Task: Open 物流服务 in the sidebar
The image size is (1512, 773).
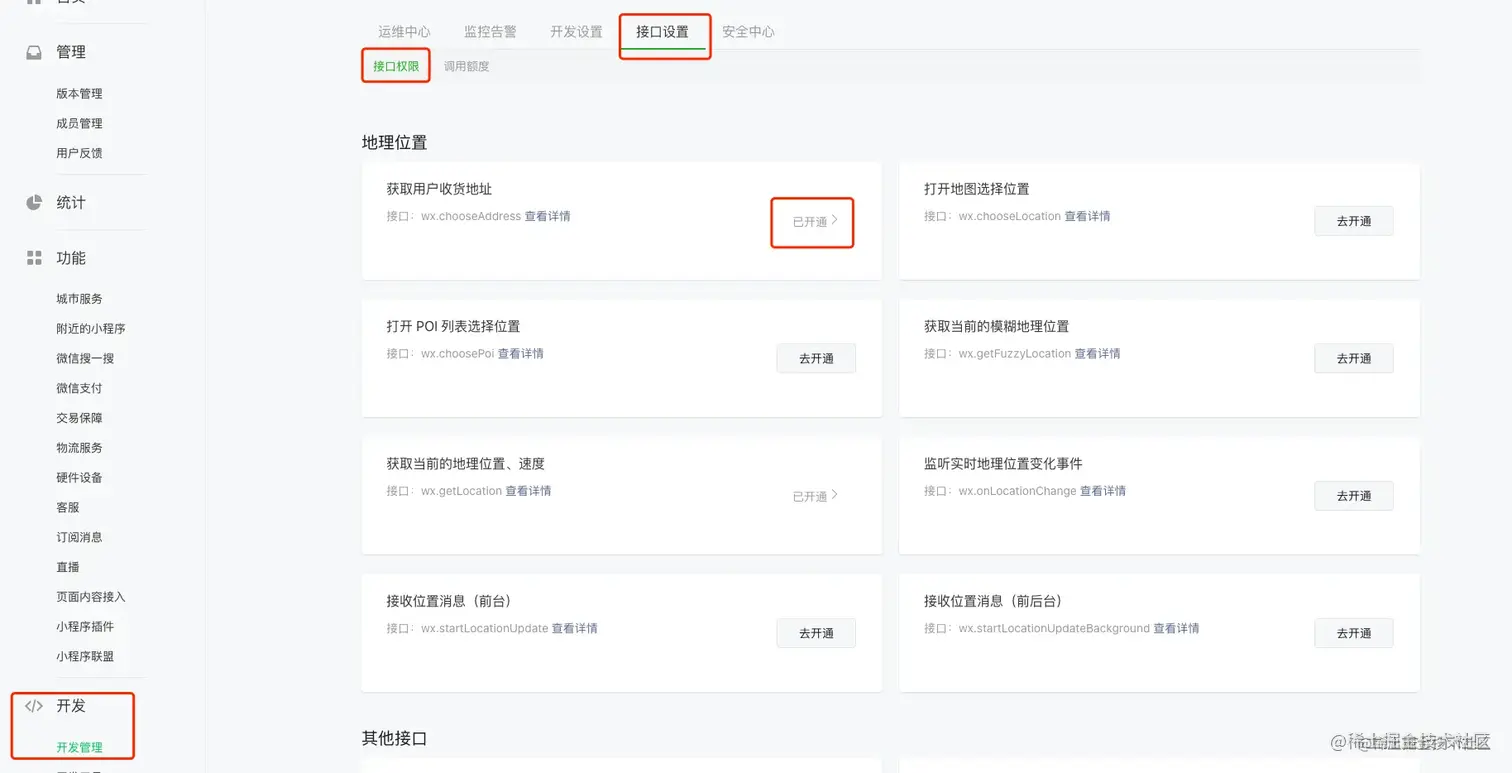Action: [x=79, y=448]
